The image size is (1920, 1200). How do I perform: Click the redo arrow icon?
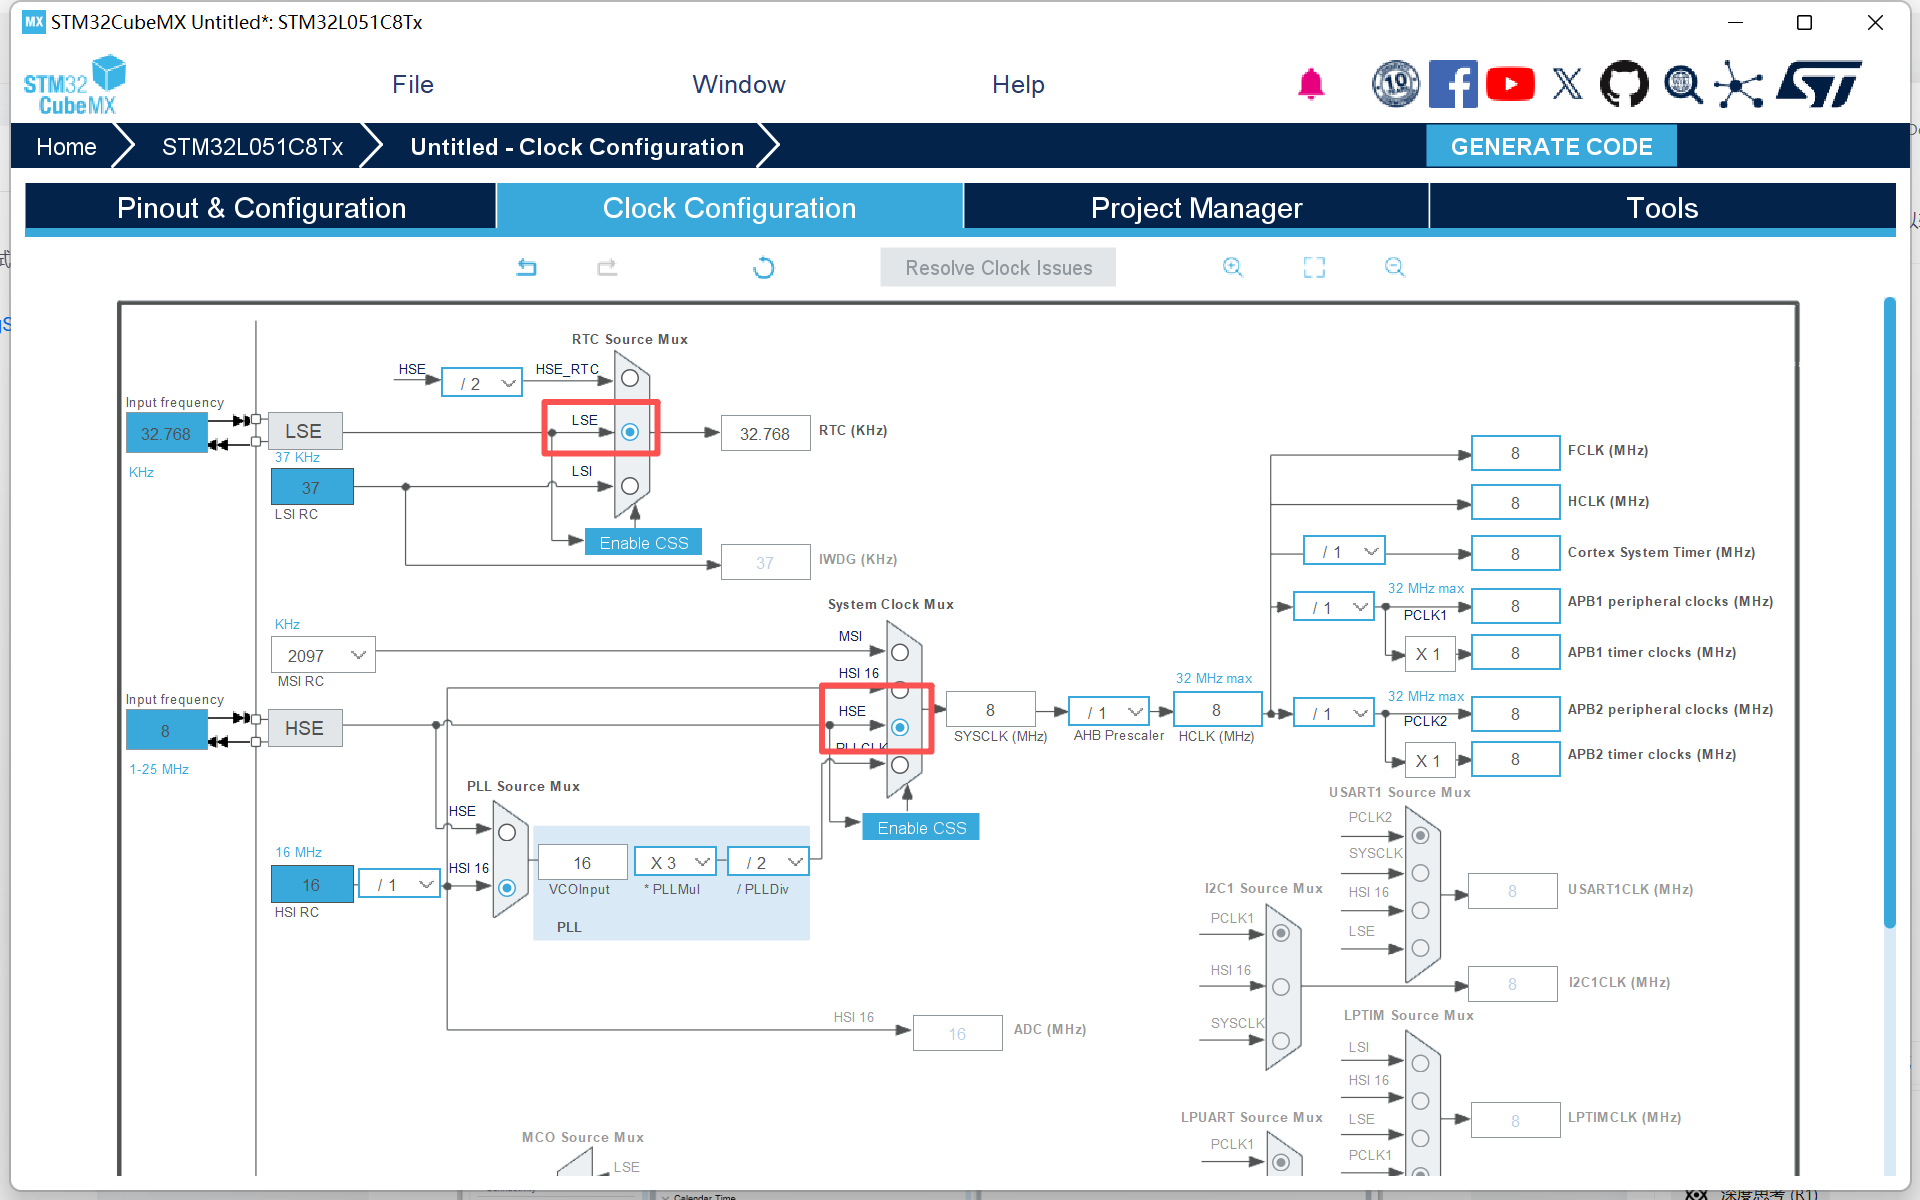[x=607, y=267]
